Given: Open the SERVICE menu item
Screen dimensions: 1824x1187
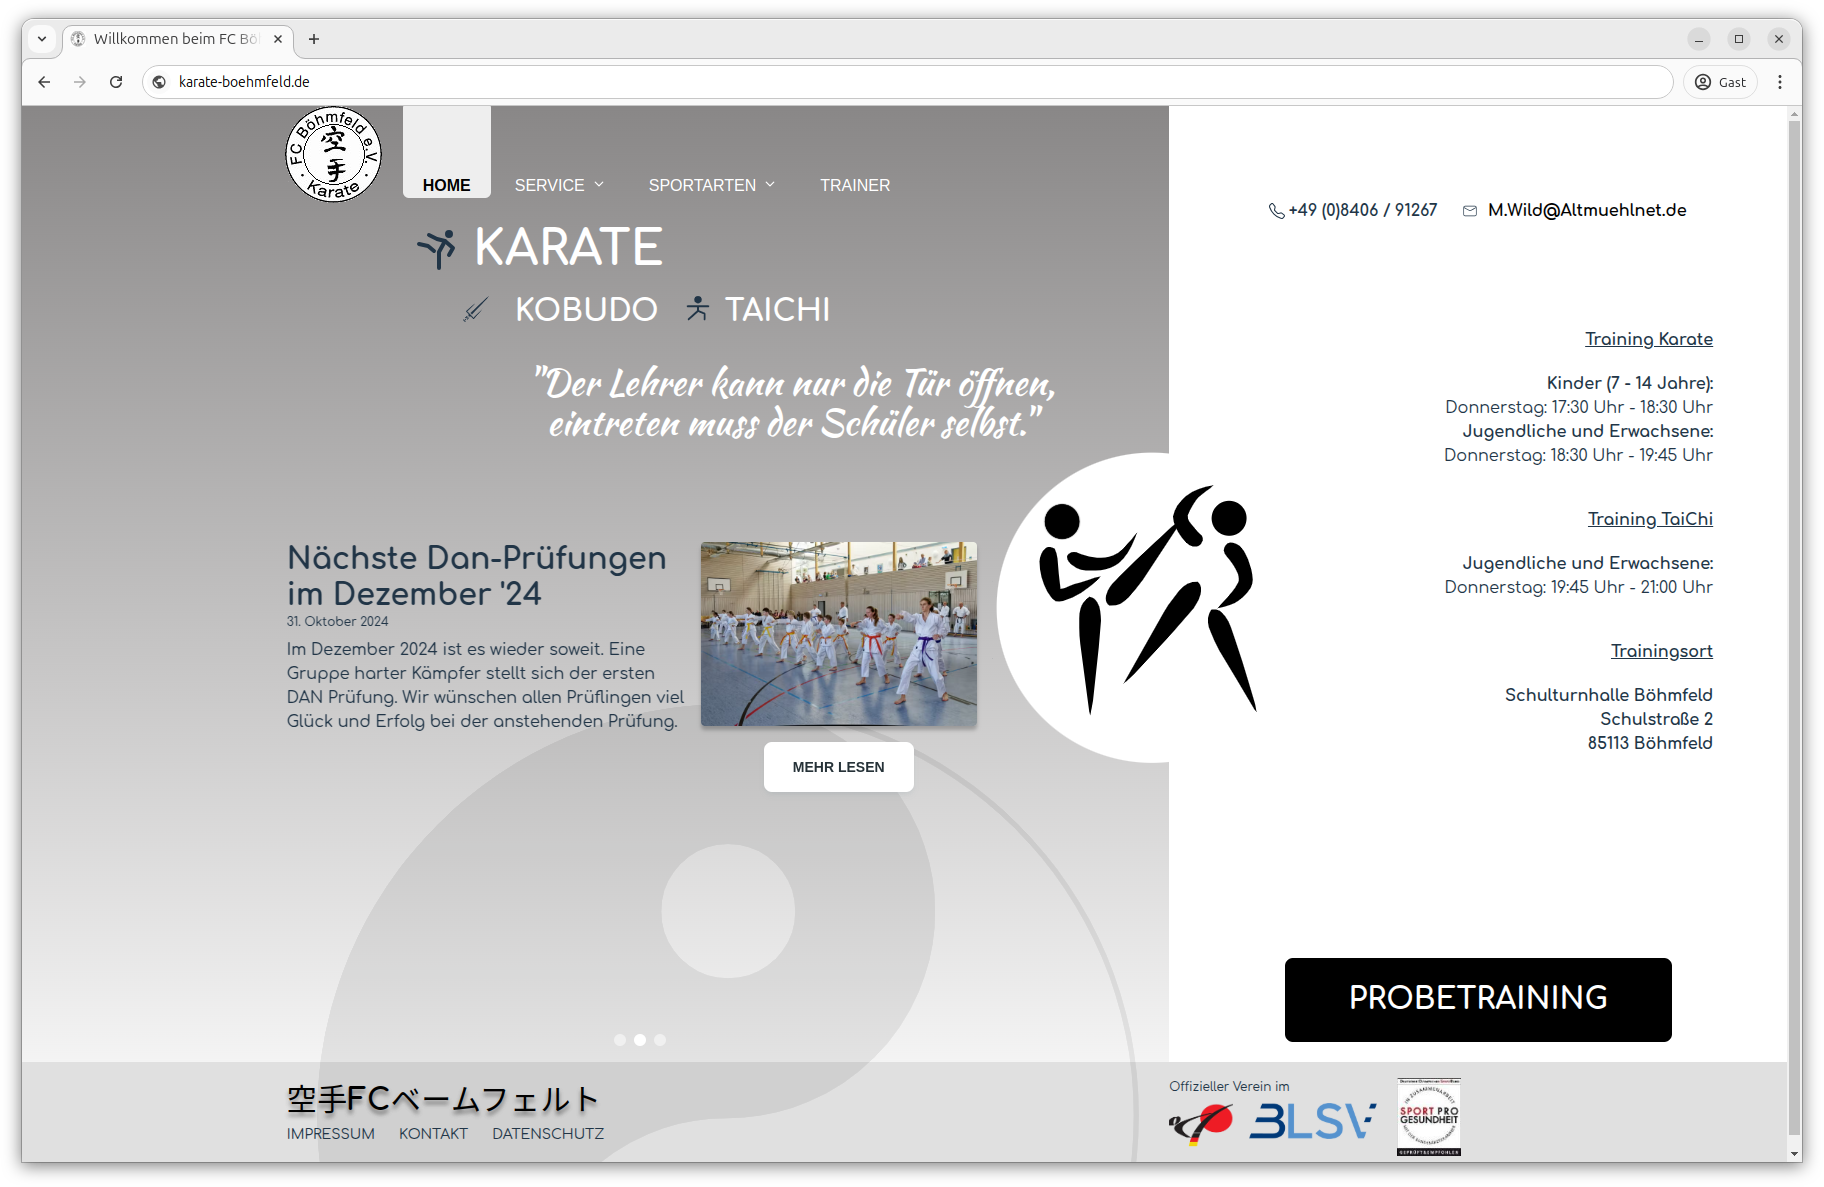Looking at the screenshot, I should coord(550,185).
